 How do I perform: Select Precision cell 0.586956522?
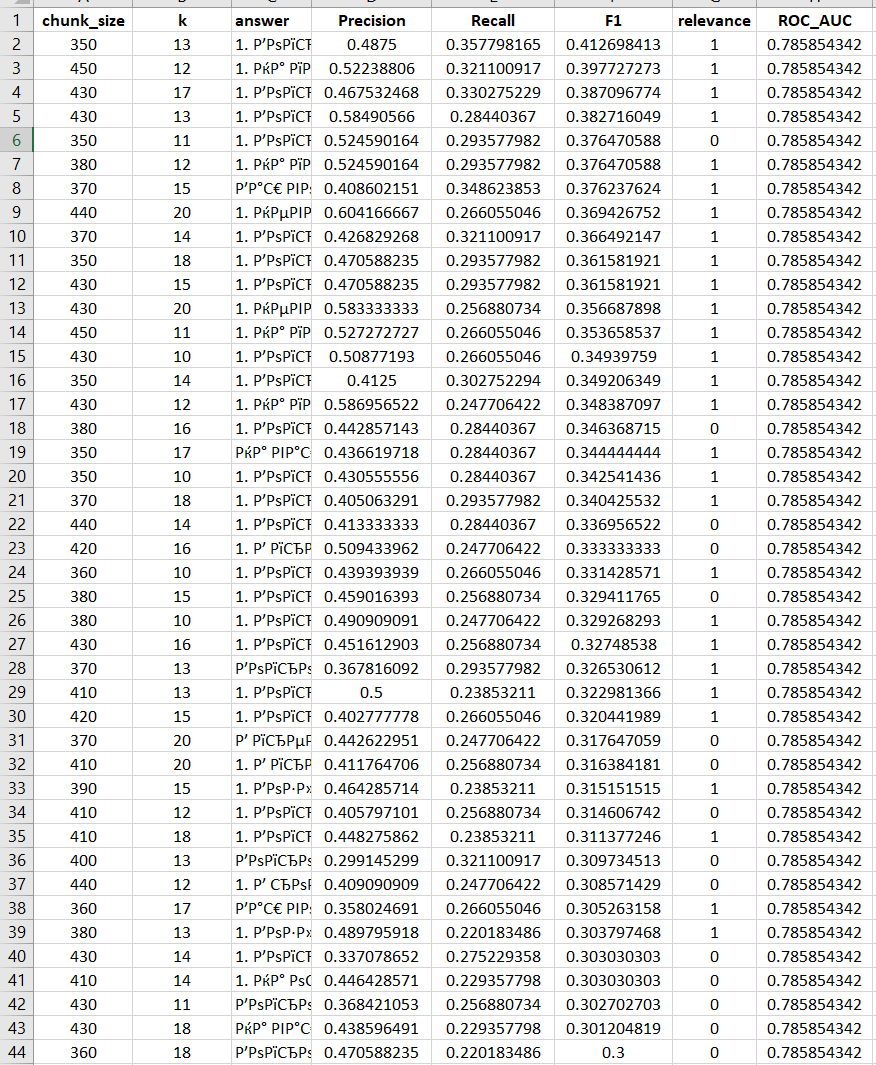coord(371,405)
